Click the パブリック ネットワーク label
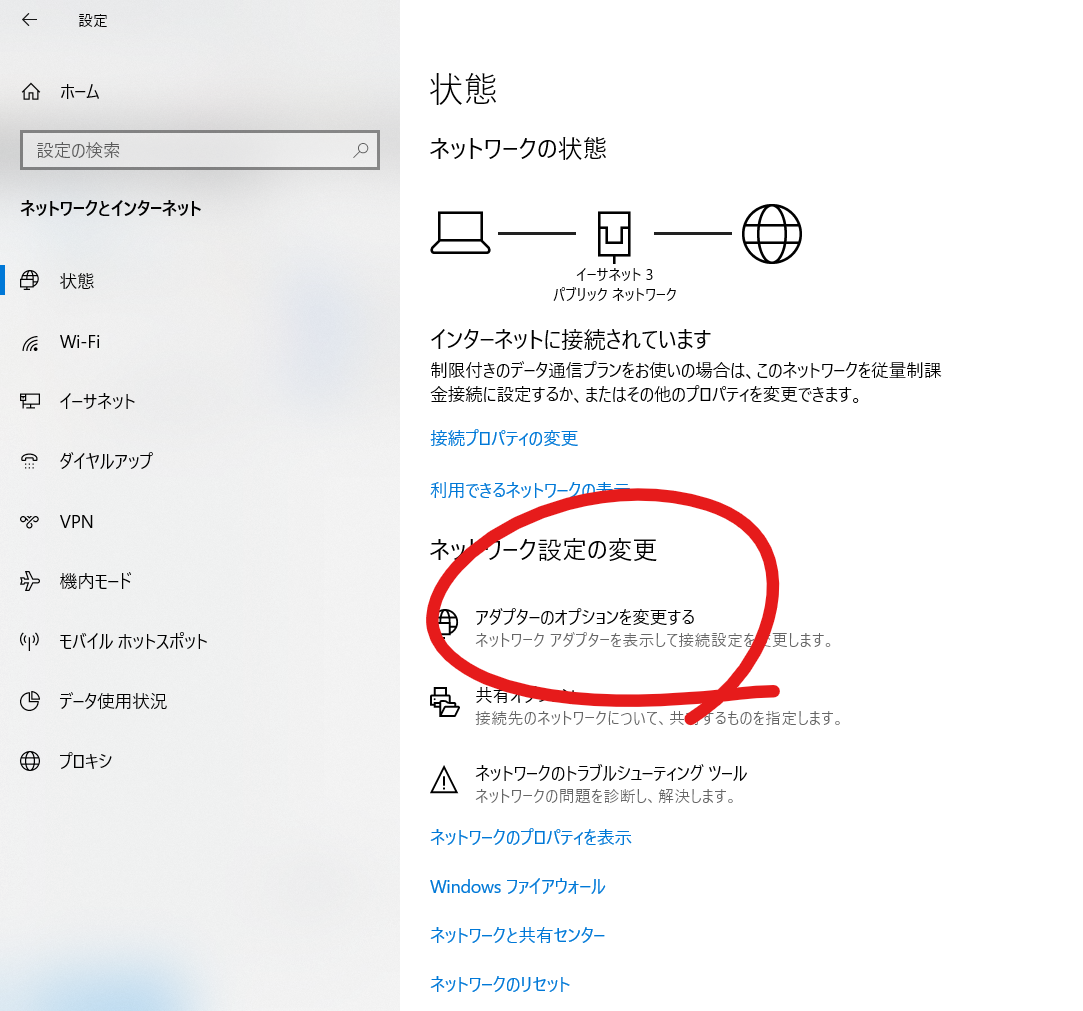 click(x=614, y=295)
